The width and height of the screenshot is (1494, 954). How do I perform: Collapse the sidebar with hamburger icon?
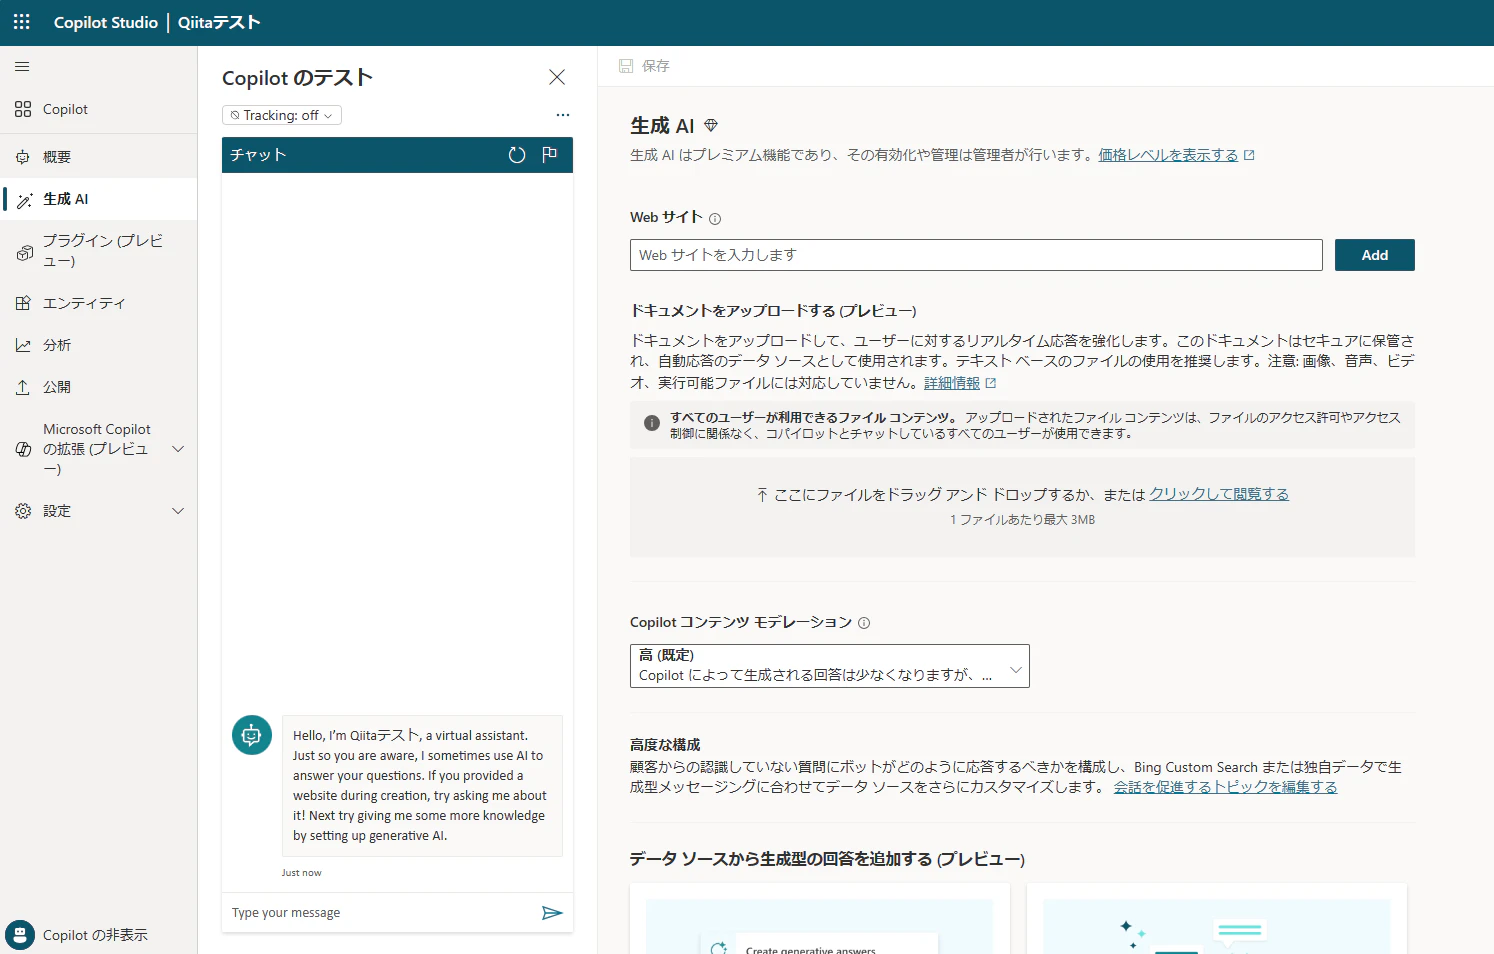point(22,67)
